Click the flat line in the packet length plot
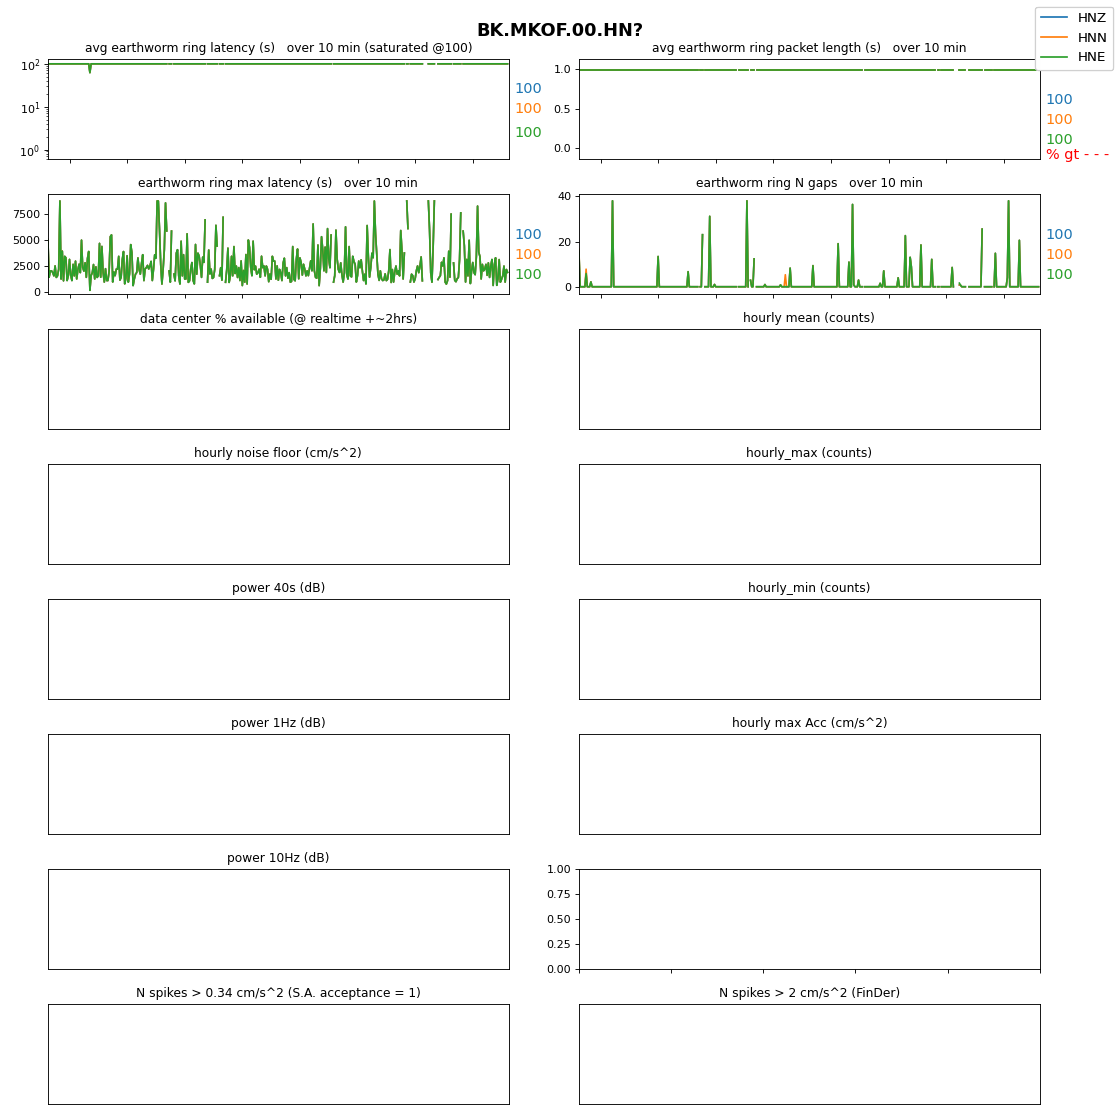1120x1120 pixels. [809, 70]
